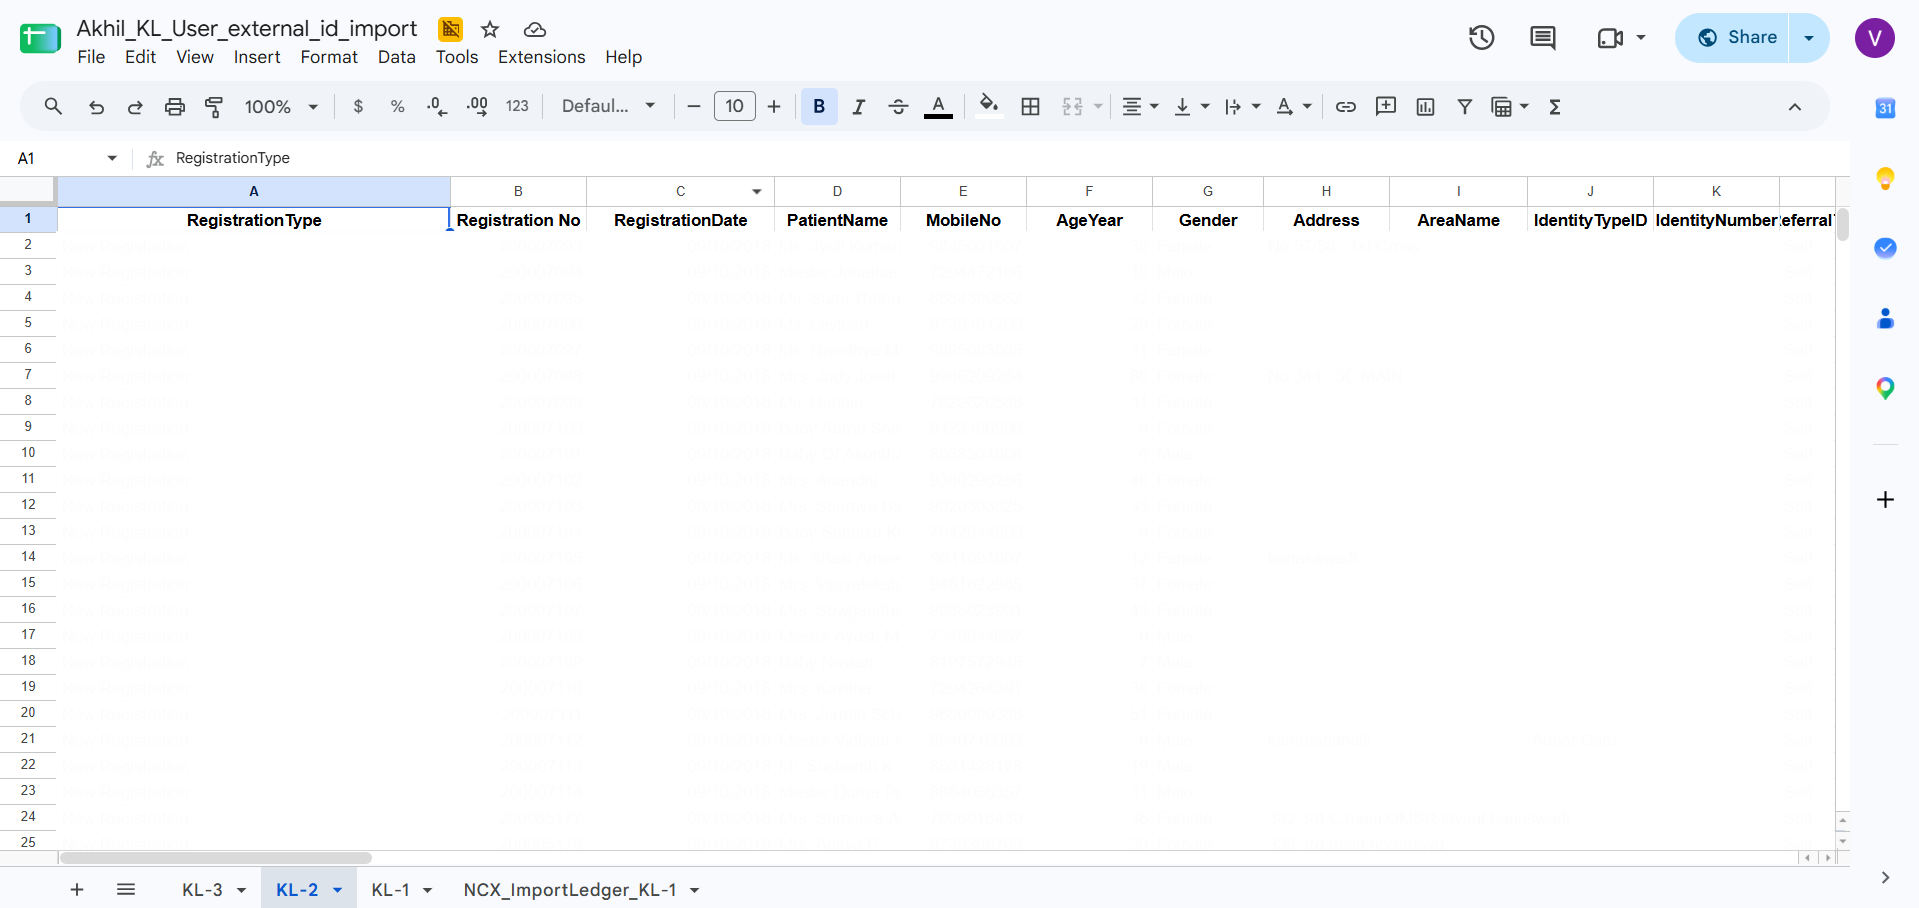The height and width of the screenshot is (908, 1919).
Task: Open borders options
Action: pyautogui.click(x=1030, y=106)
